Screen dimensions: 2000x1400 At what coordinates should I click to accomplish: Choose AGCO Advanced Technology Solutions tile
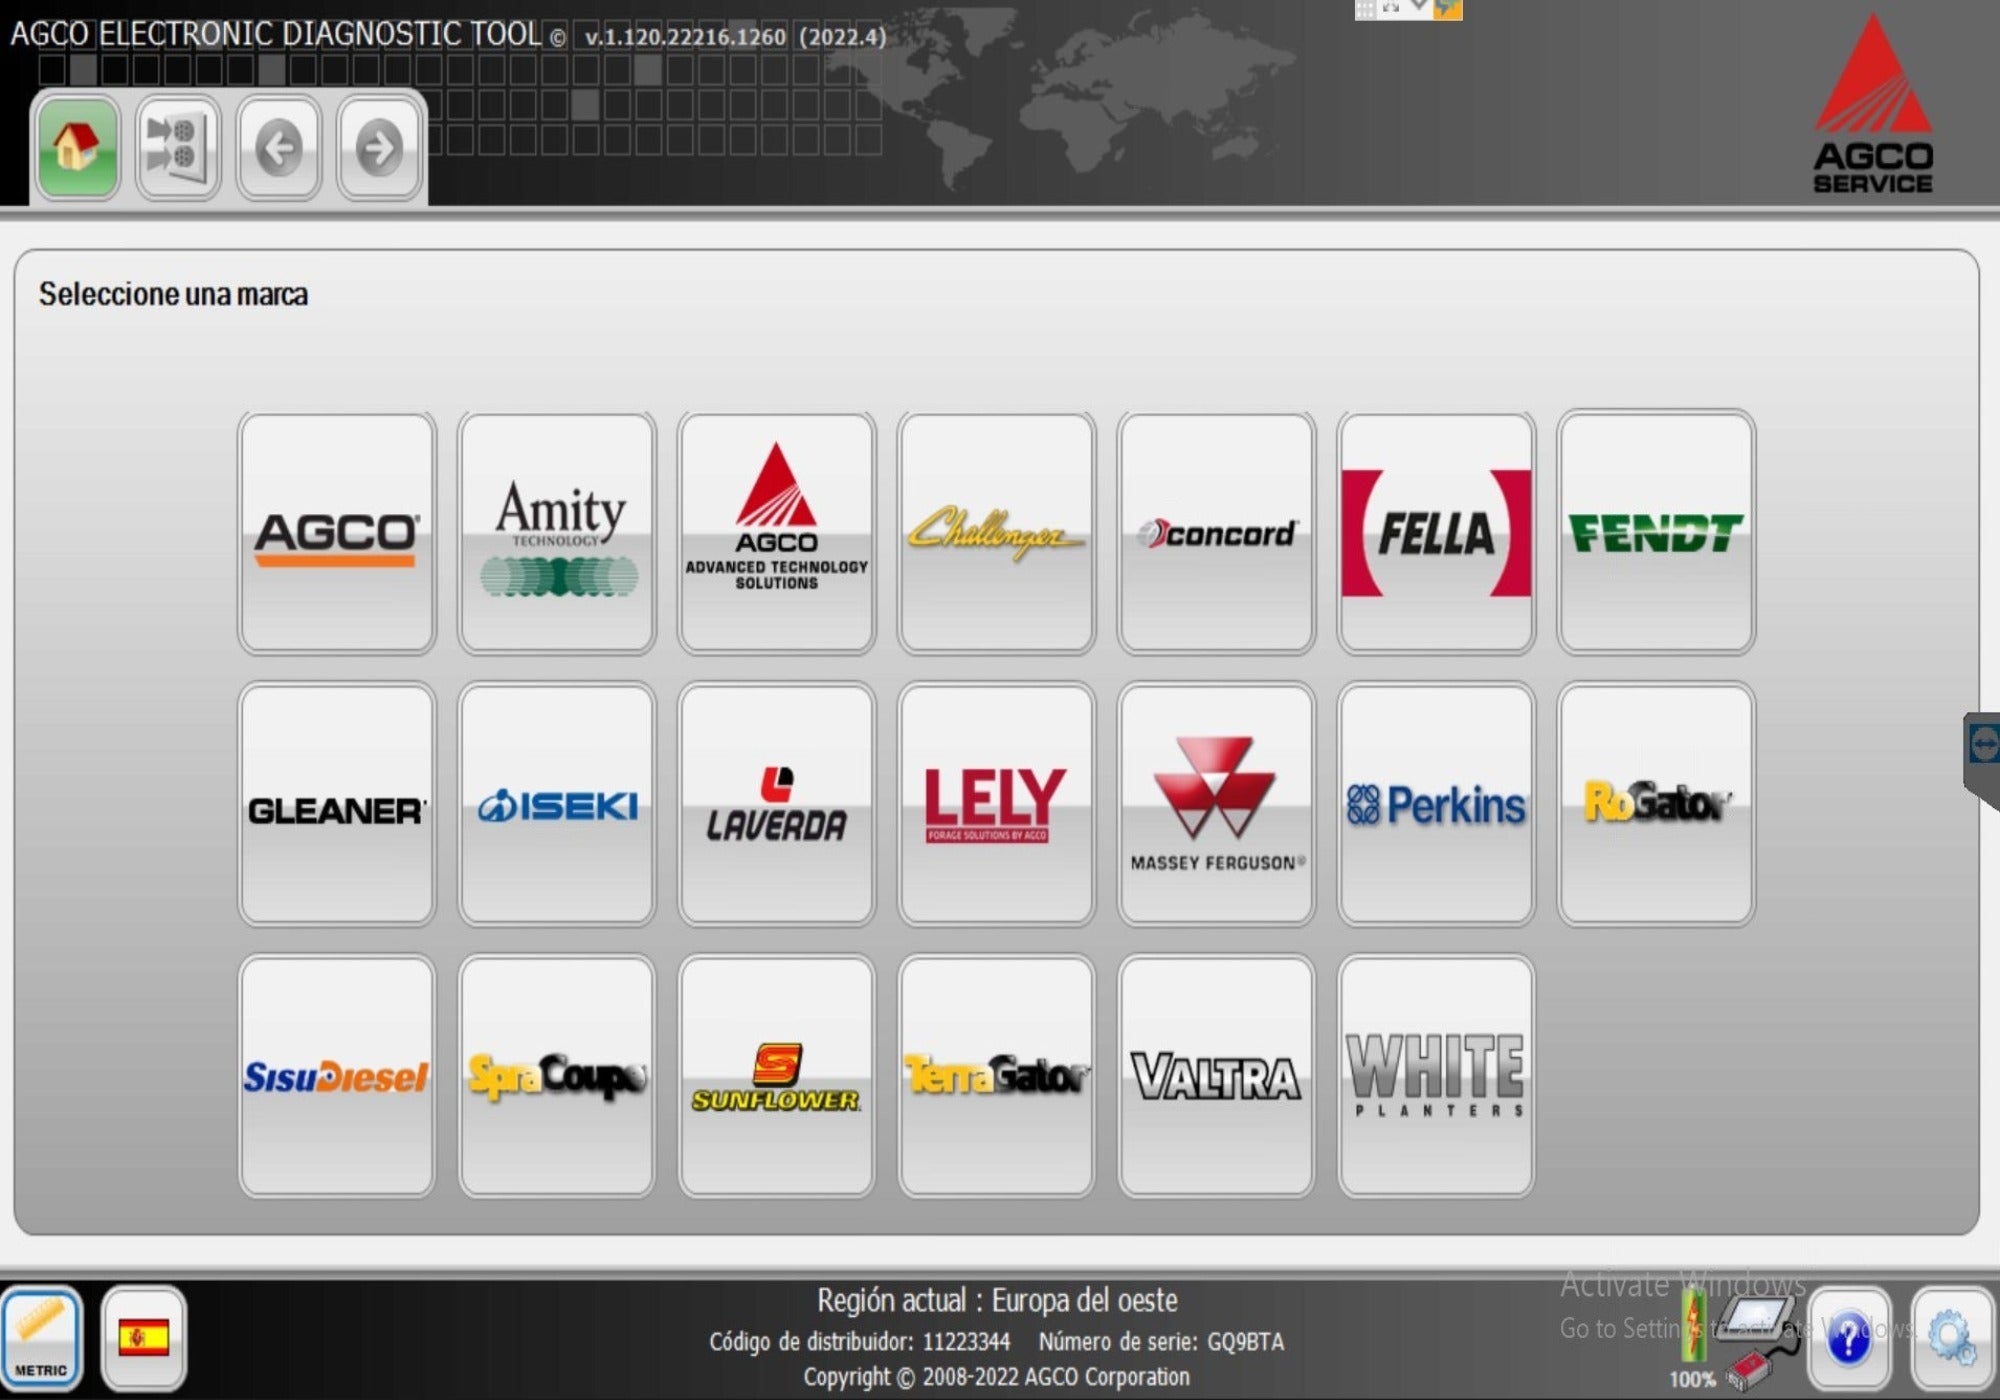[x=776, y=533]
